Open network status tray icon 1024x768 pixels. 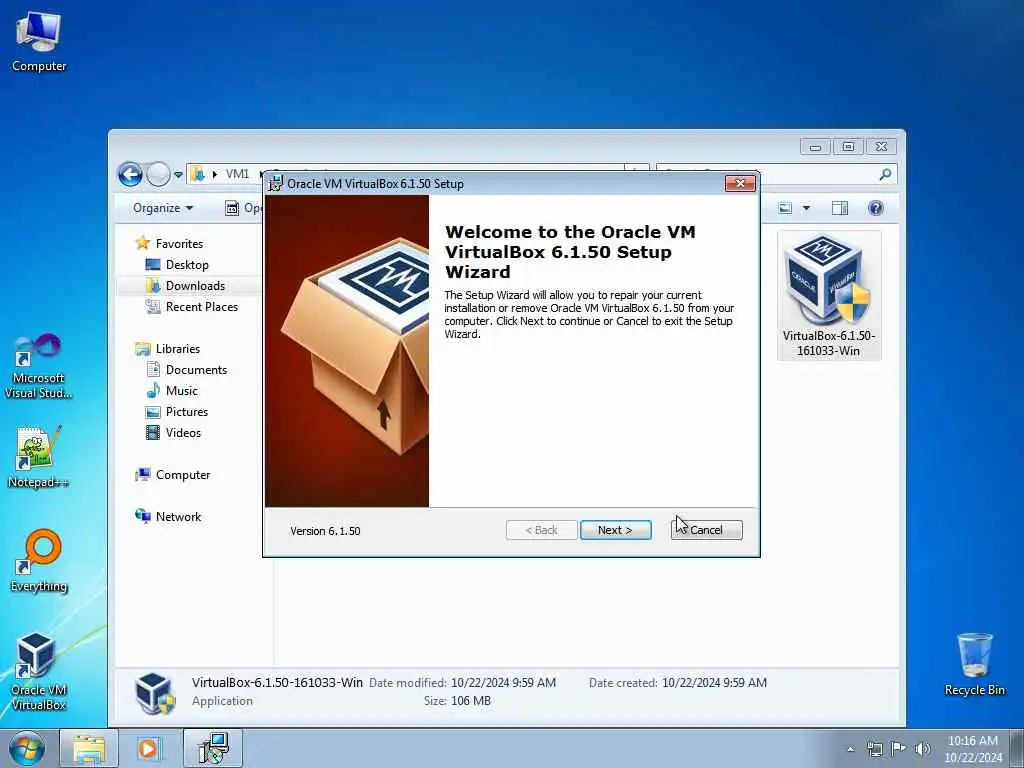(874, 749)
